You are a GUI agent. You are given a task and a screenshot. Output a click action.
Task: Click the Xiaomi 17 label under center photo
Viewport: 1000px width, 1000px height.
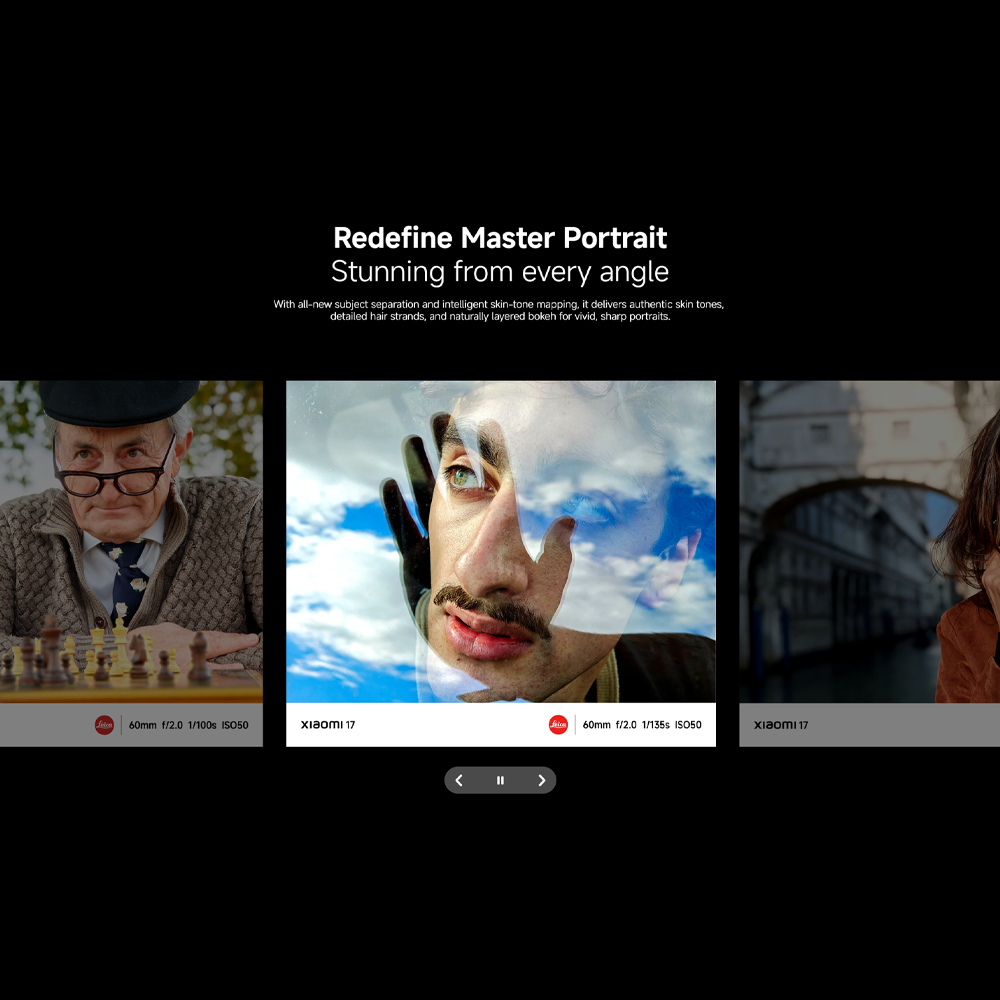click(328, 725)
